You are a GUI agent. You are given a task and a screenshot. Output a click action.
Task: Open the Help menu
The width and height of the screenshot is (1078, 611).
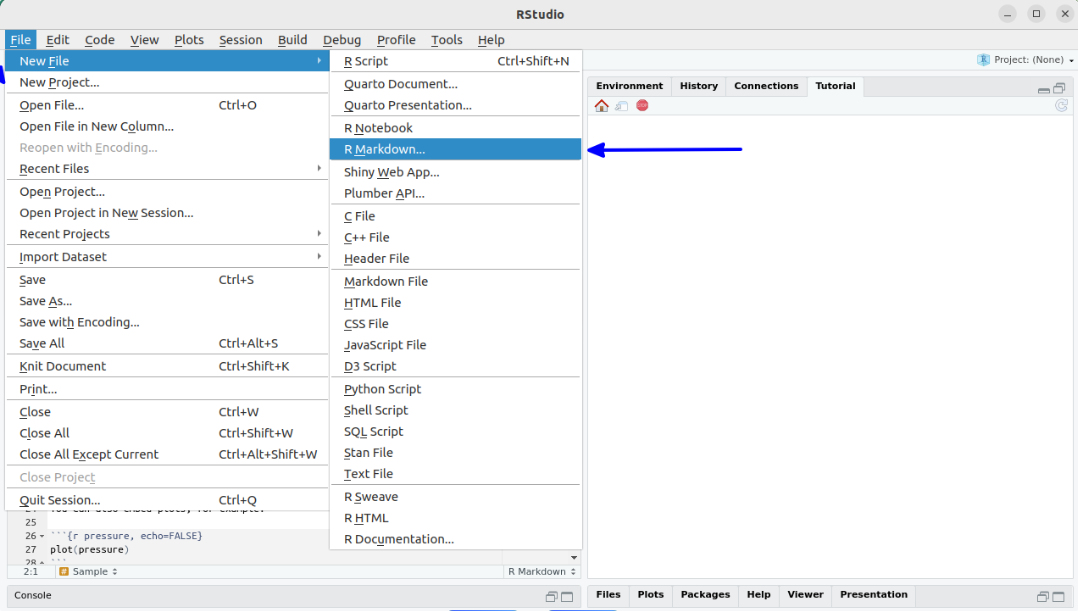coord(491,40)
